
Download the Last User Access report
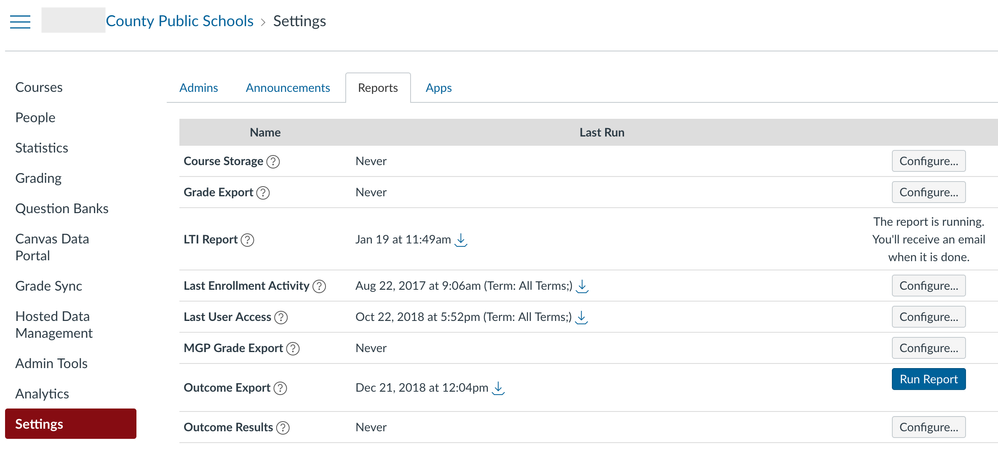[582, 317]
